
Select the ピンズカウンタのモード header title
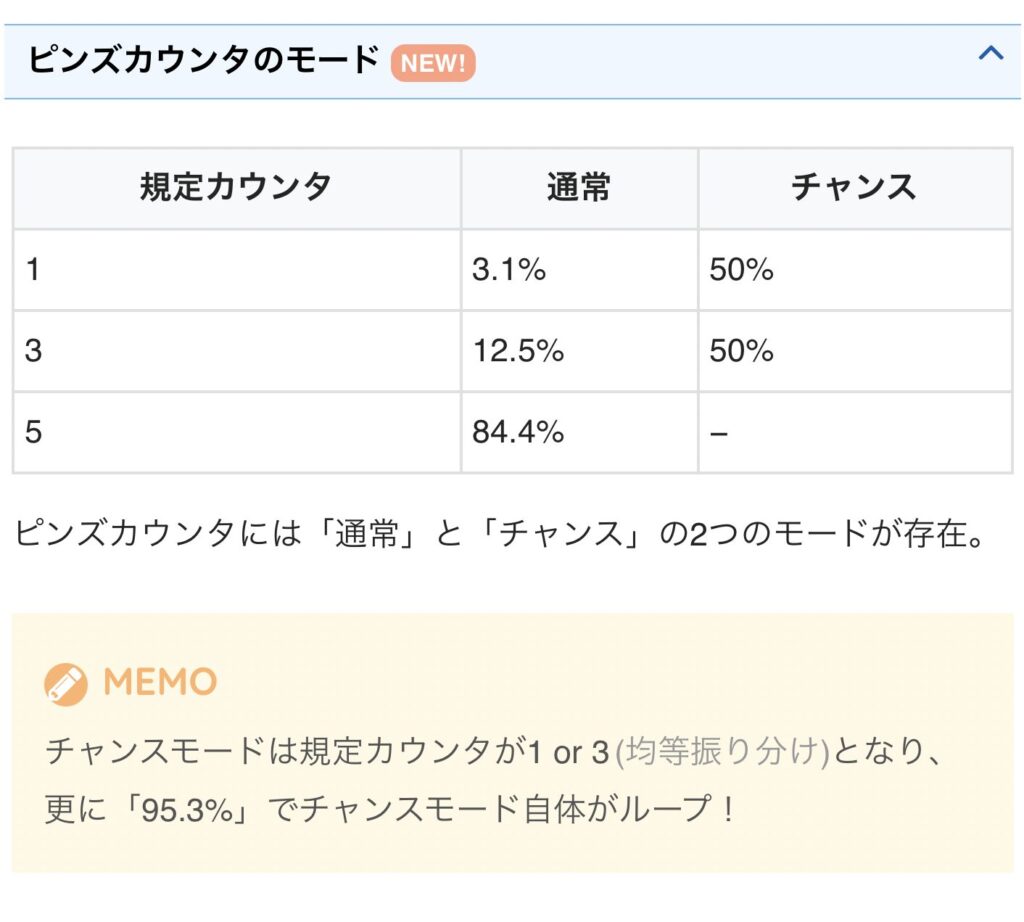click(x=203, y=60)
